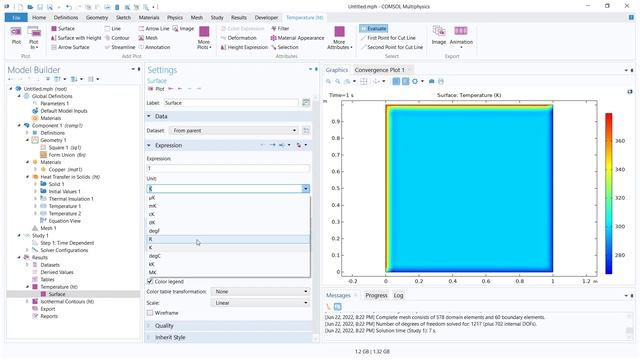
Task: Collapse the Unit combo box arrow
Action: pyautogui.click(x=306, y=189)
